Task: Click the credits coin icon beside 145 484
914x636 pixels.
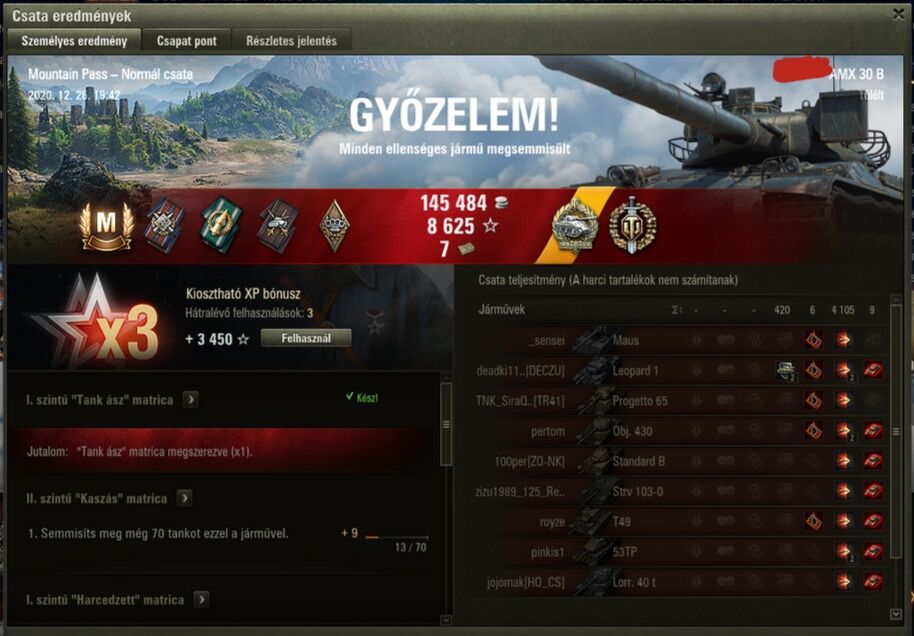Action: click(x=501, y=203)
